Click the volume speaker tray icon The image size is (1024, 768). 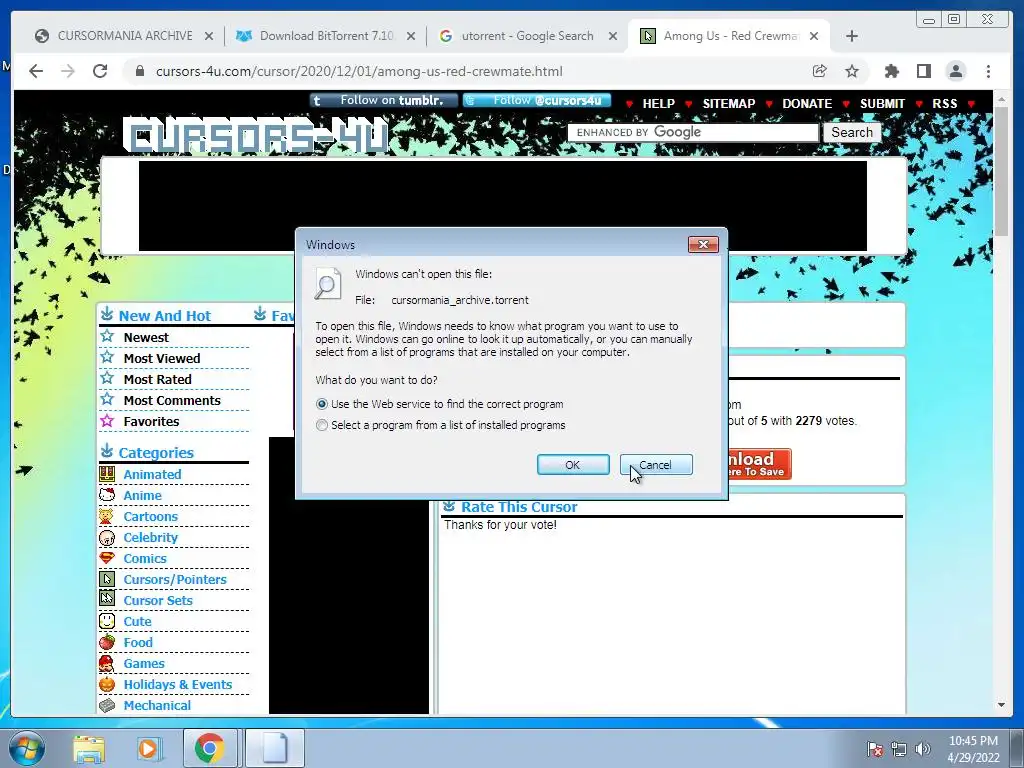[923, 749]
